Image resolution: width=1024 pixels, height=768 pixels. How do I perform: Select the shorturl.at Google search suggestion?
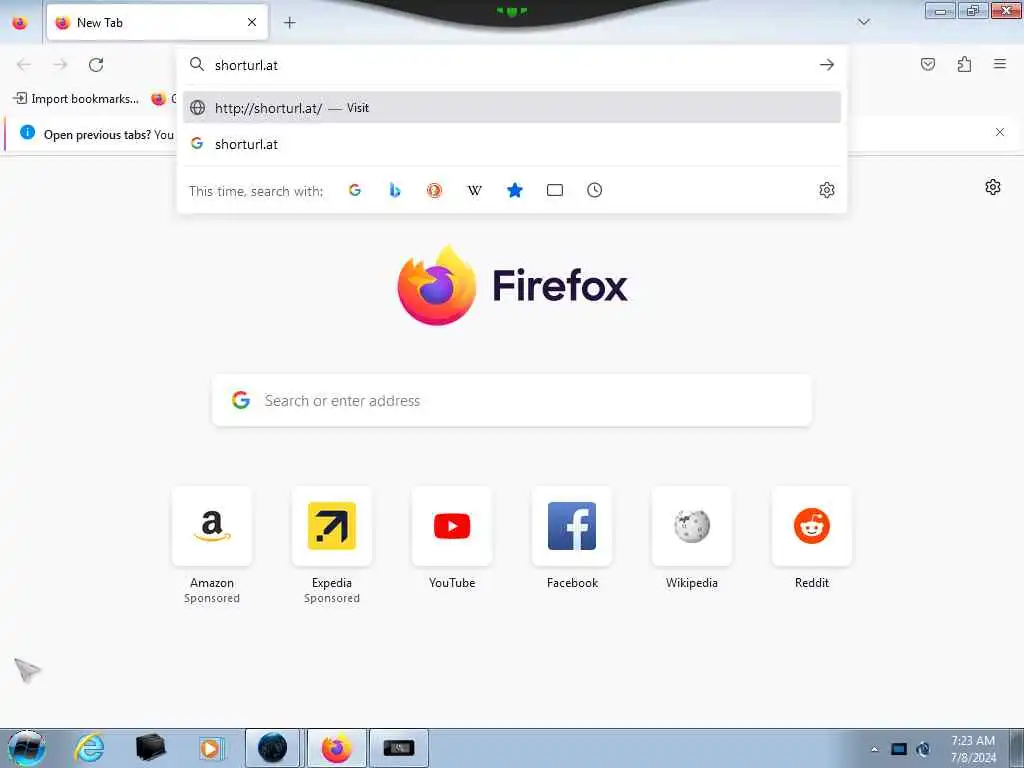(x=511, y=144)
